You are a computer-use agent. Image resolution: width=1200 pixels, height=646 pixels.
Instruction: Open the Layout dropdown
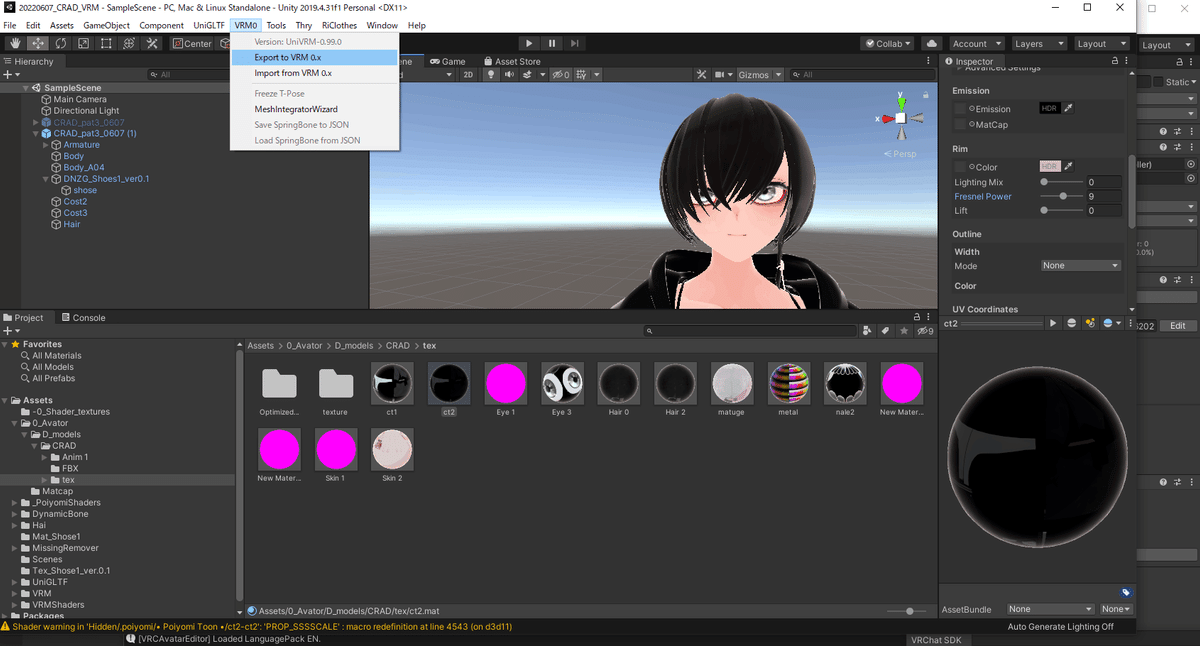1100,43
